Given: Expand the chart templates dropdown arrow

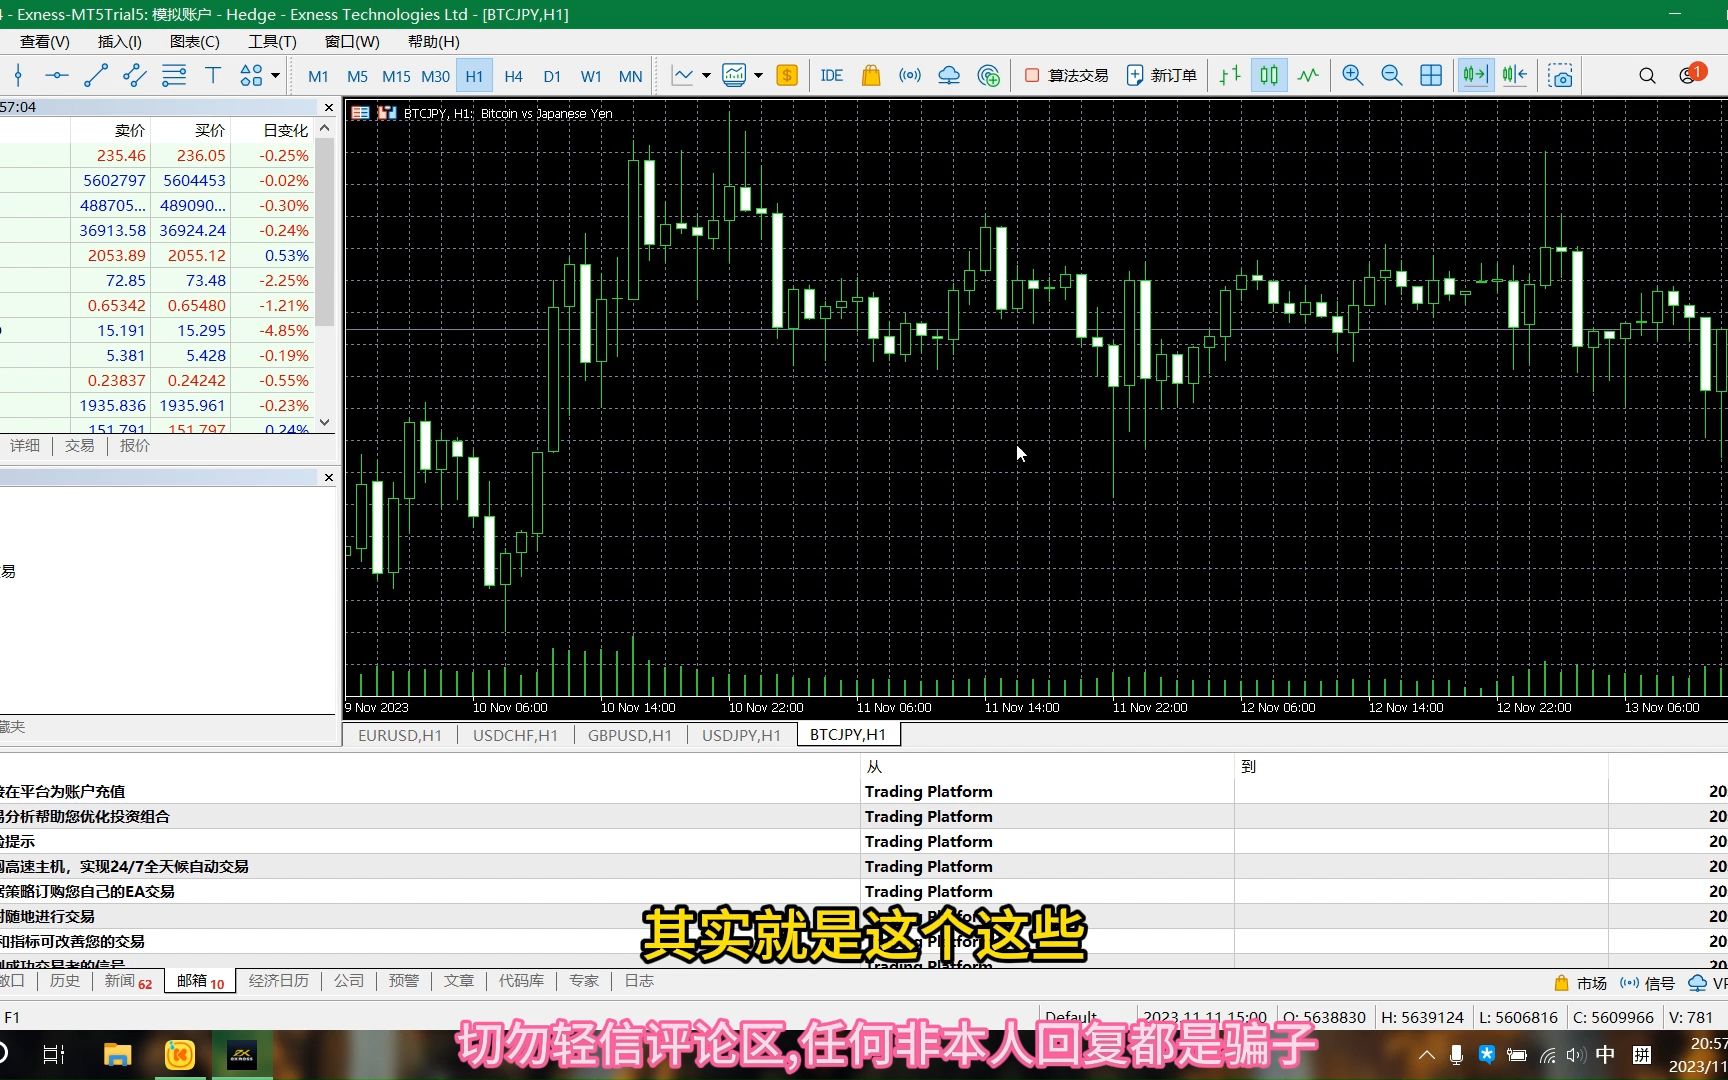Looking at the screenshot, I should (758, 75).
